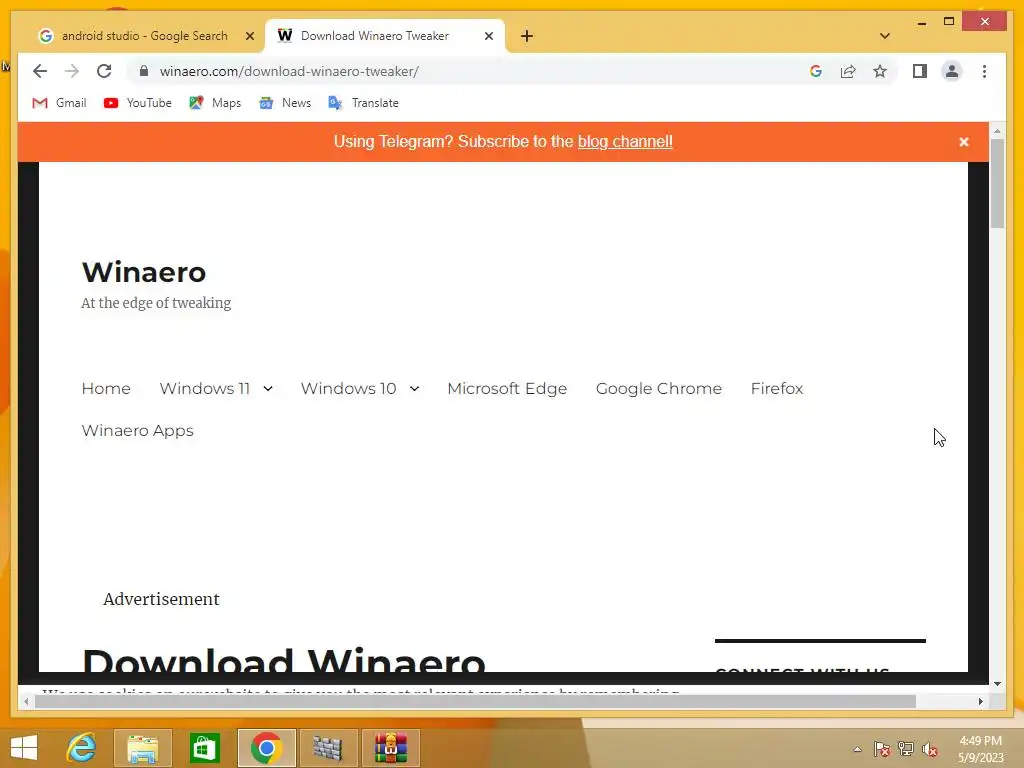Follow the blog channel link
Viewport: 1024px width, 768px height.
[625, 142]
